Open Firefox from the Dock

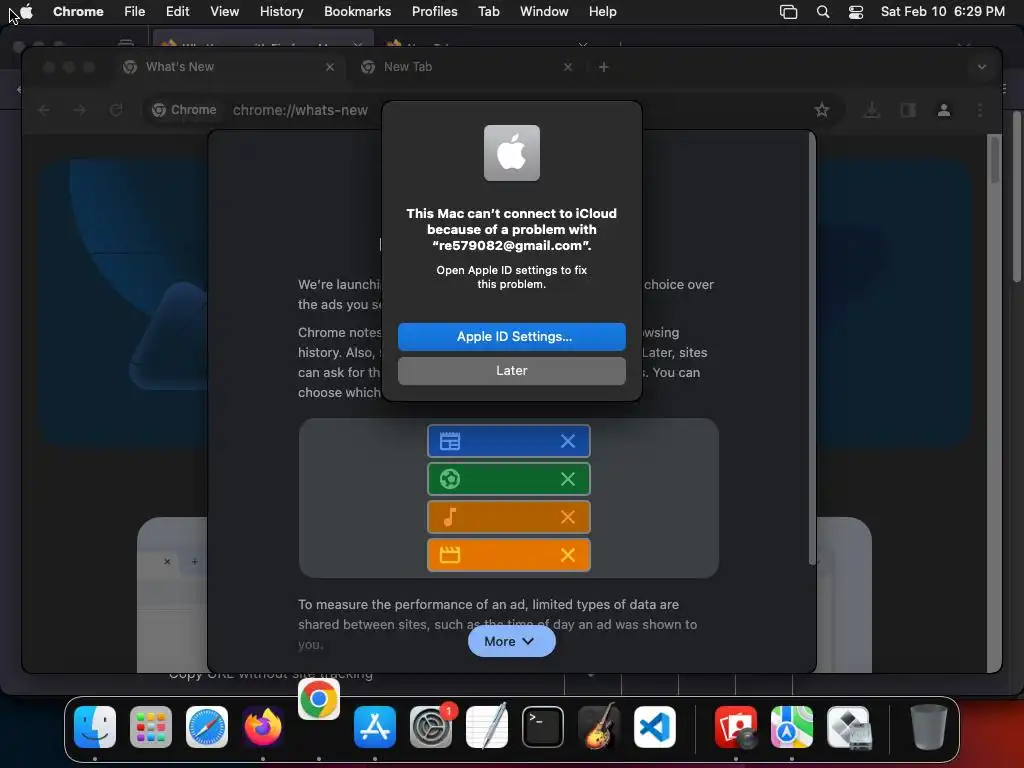(x=263, y=727)
